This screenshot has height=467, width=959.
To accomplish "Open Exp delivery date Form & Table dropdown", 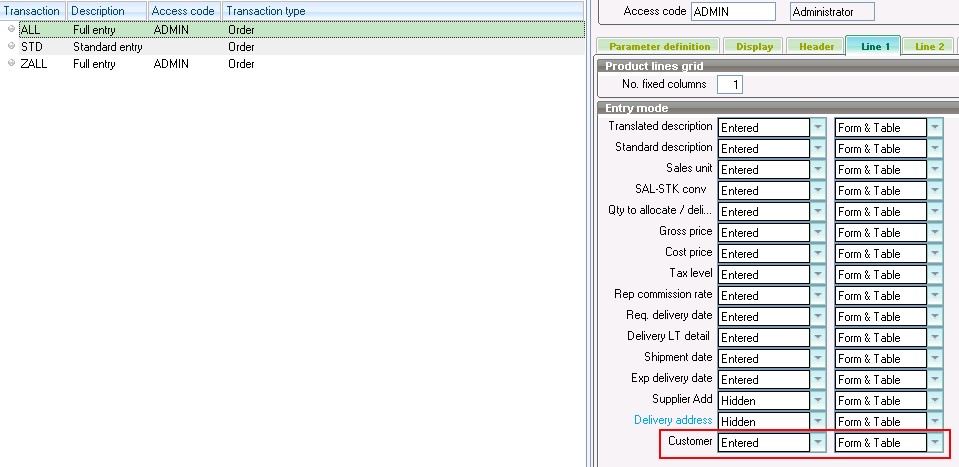I will click(935, 380).
